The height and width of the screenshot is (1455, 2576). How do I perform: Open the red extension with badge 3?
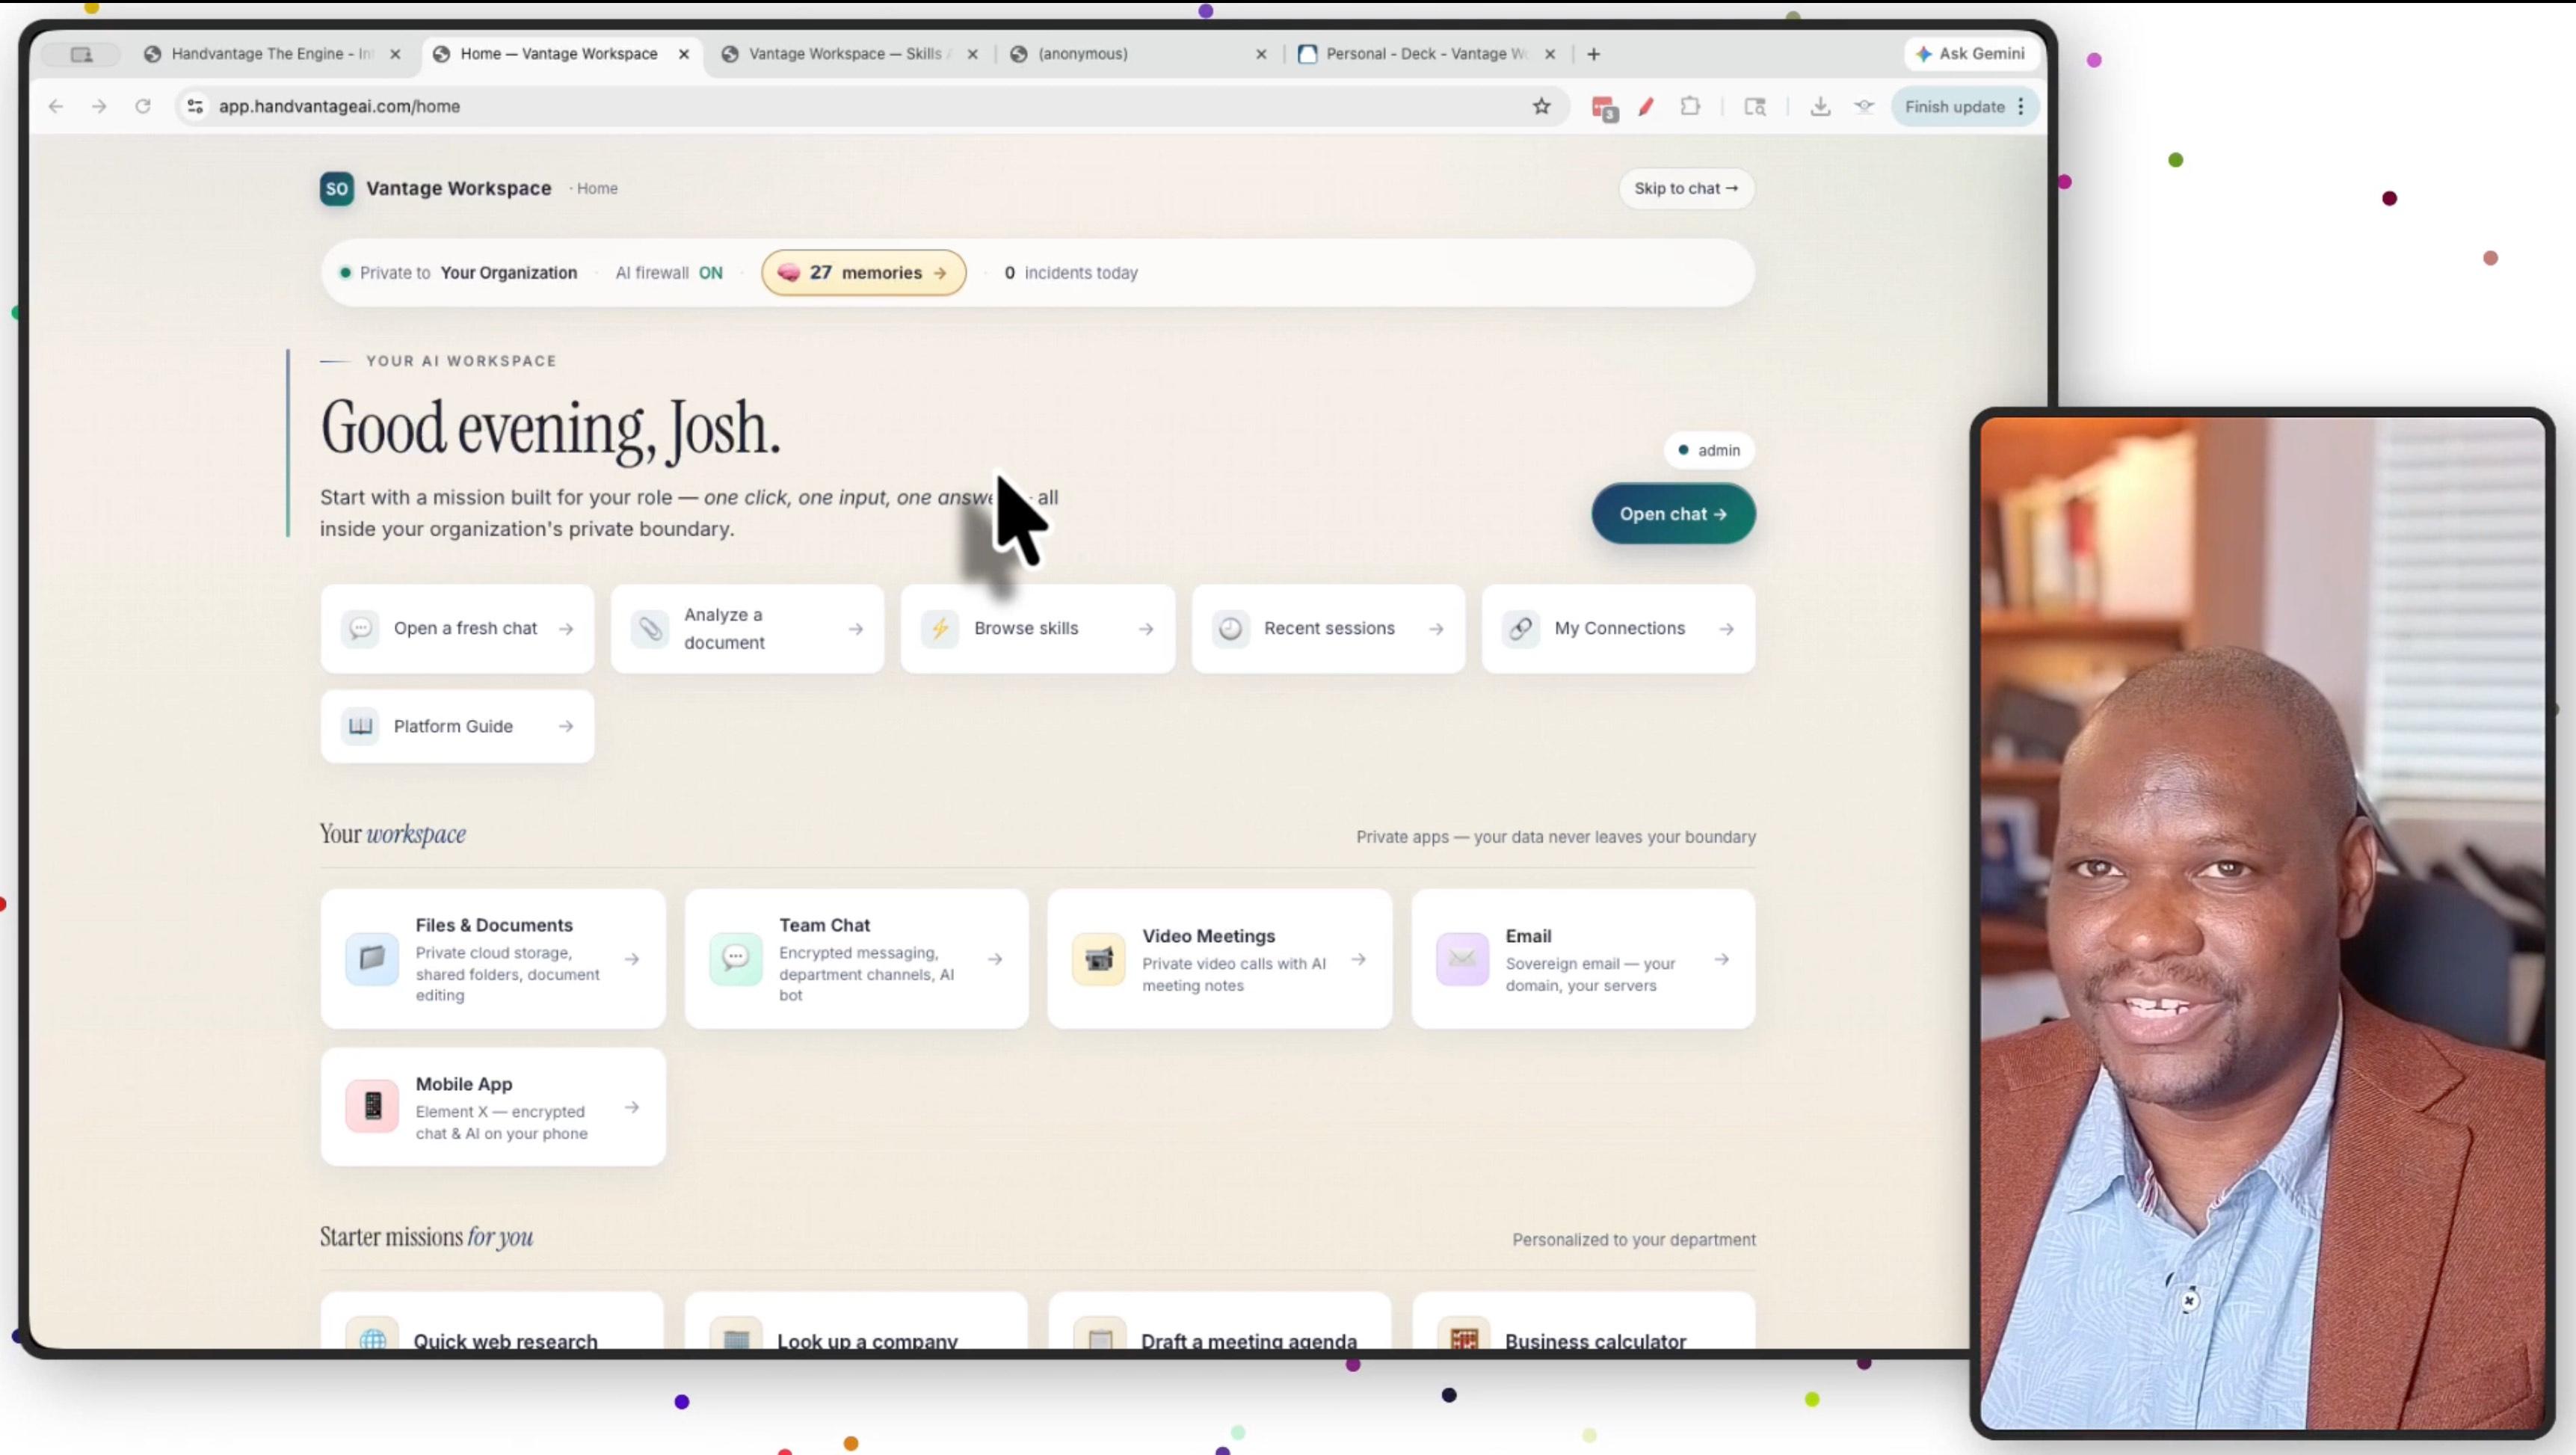click(x=1604, y=108)
